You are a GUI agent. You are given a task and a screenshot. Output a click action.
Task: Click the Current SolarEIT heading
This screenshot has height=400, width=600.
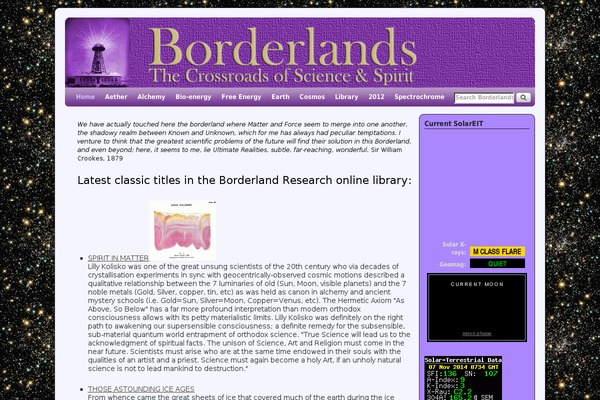453,124
